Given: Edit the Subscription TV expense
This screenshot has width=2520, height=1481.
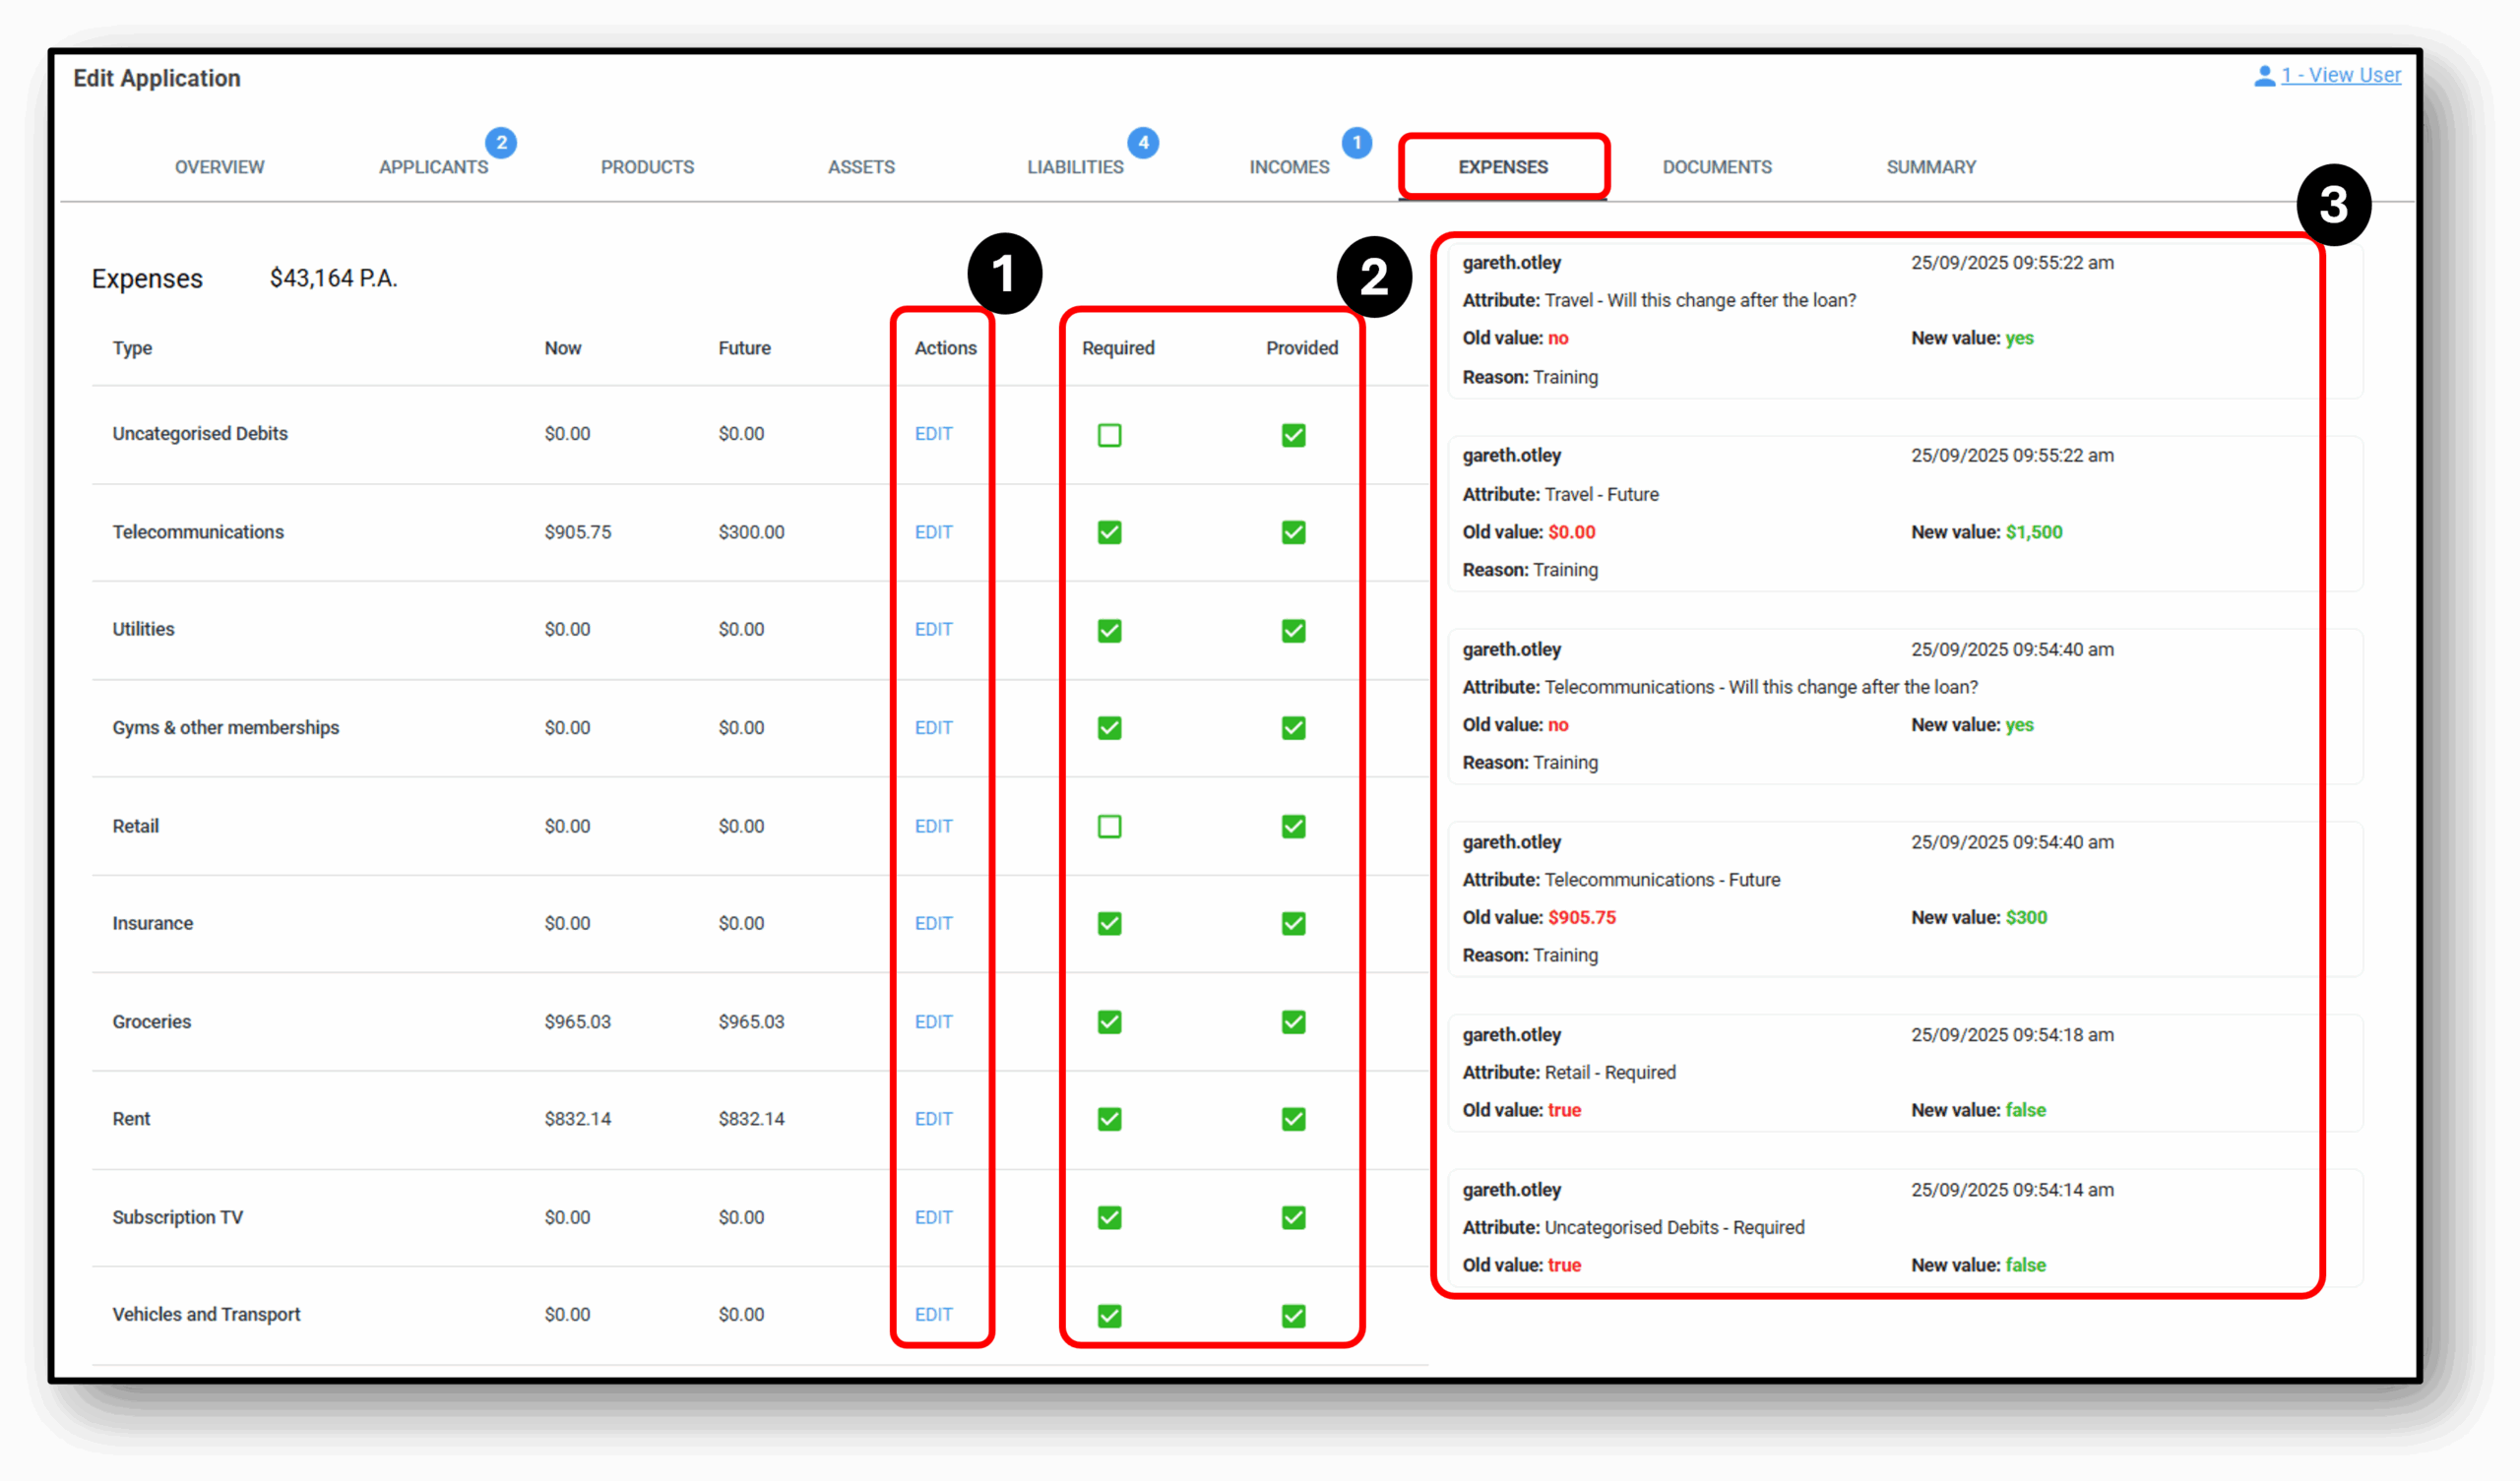Looking at the screenshot, I should click(x=933, y=1217).
